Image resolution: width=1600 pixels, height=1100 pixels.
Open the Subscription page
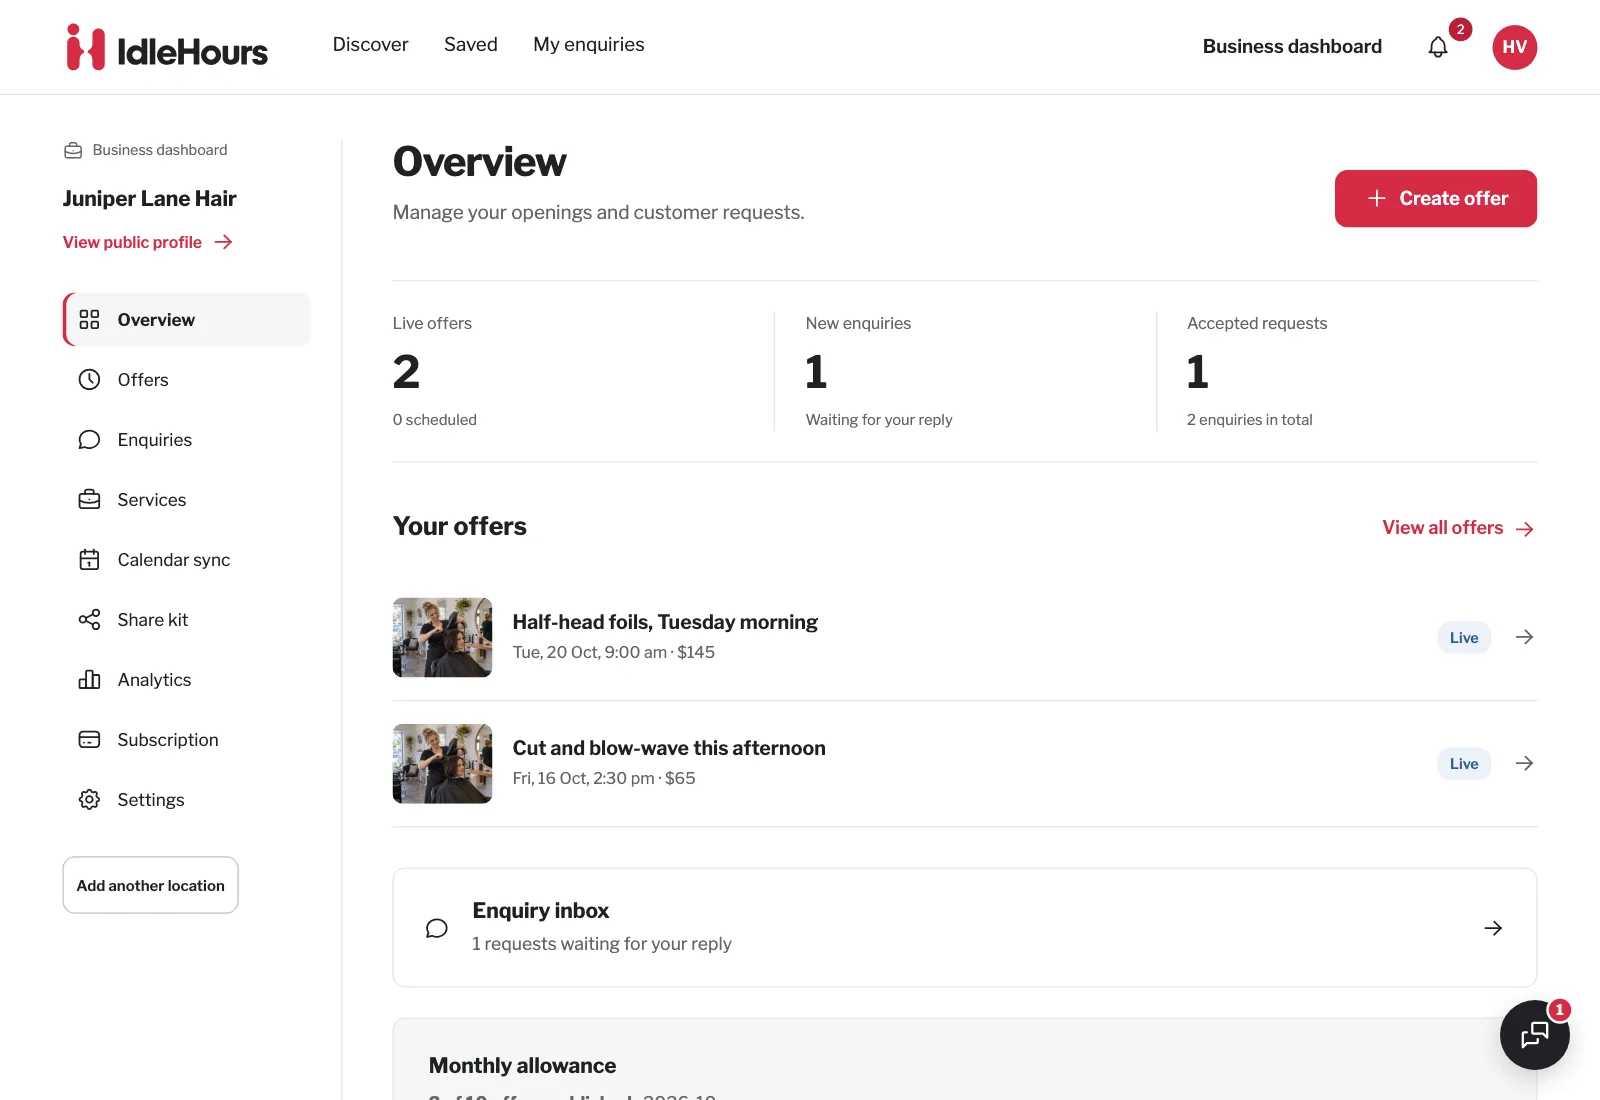(x=186, y=740)
